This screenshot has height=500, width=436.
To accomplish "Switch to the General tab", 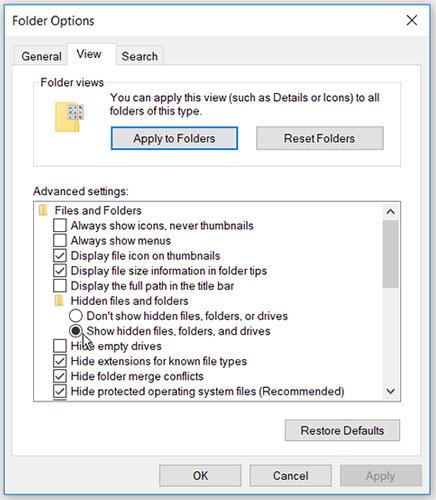I will click(41, 56).
